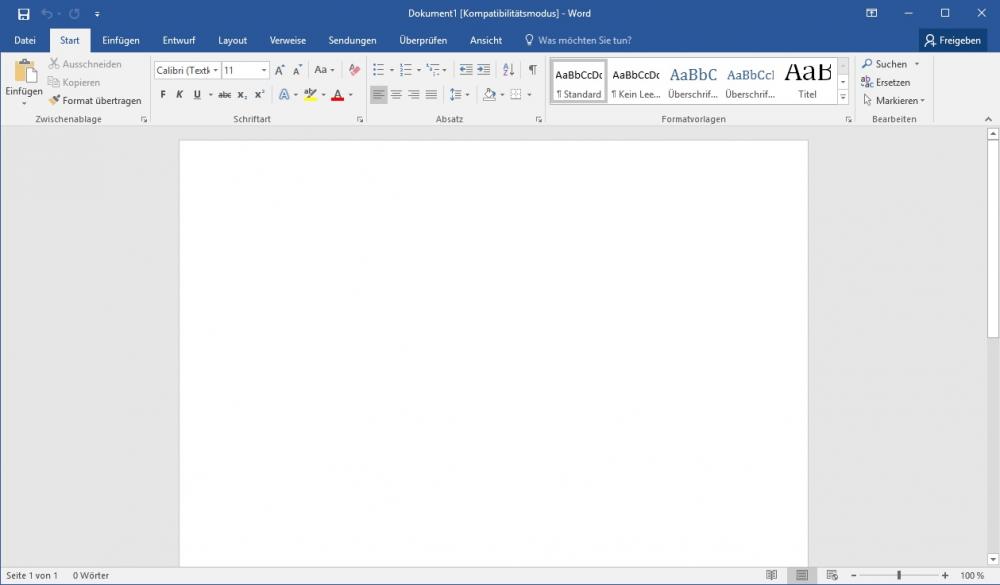
Task: Open the underline style dropdown arrow
Action: [210, 95]
